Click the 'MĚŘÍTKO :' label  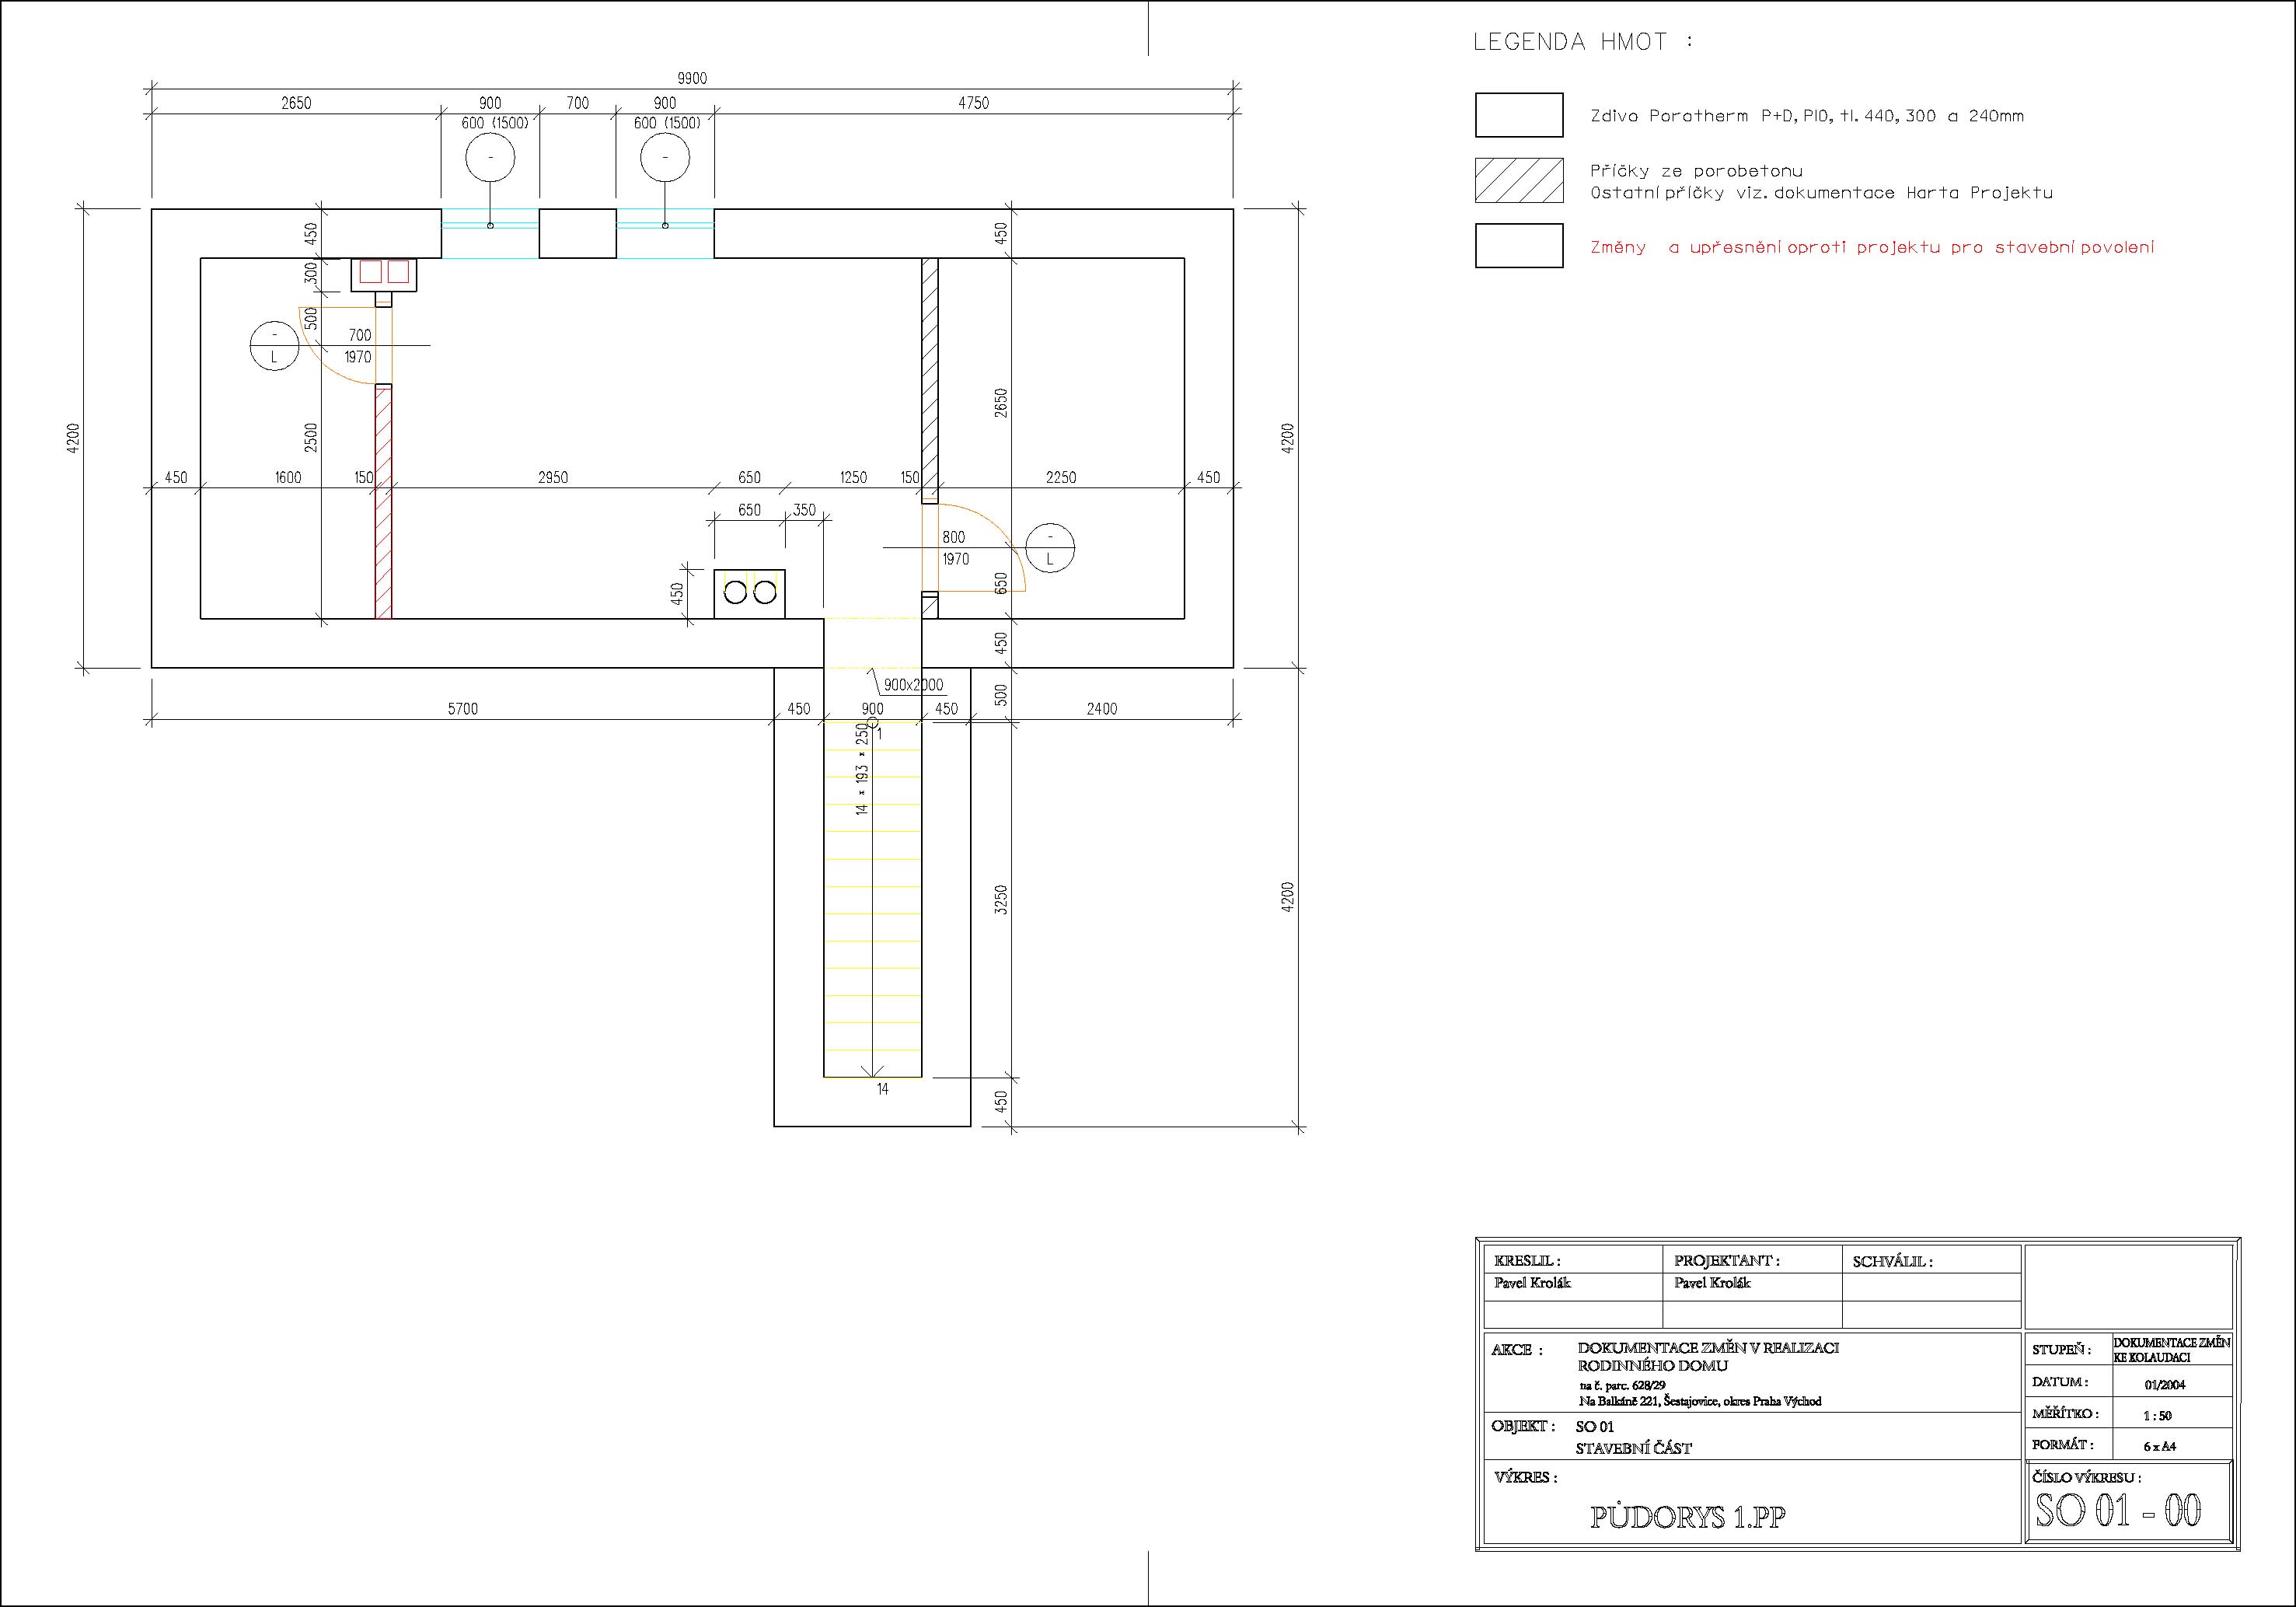2065,1414
